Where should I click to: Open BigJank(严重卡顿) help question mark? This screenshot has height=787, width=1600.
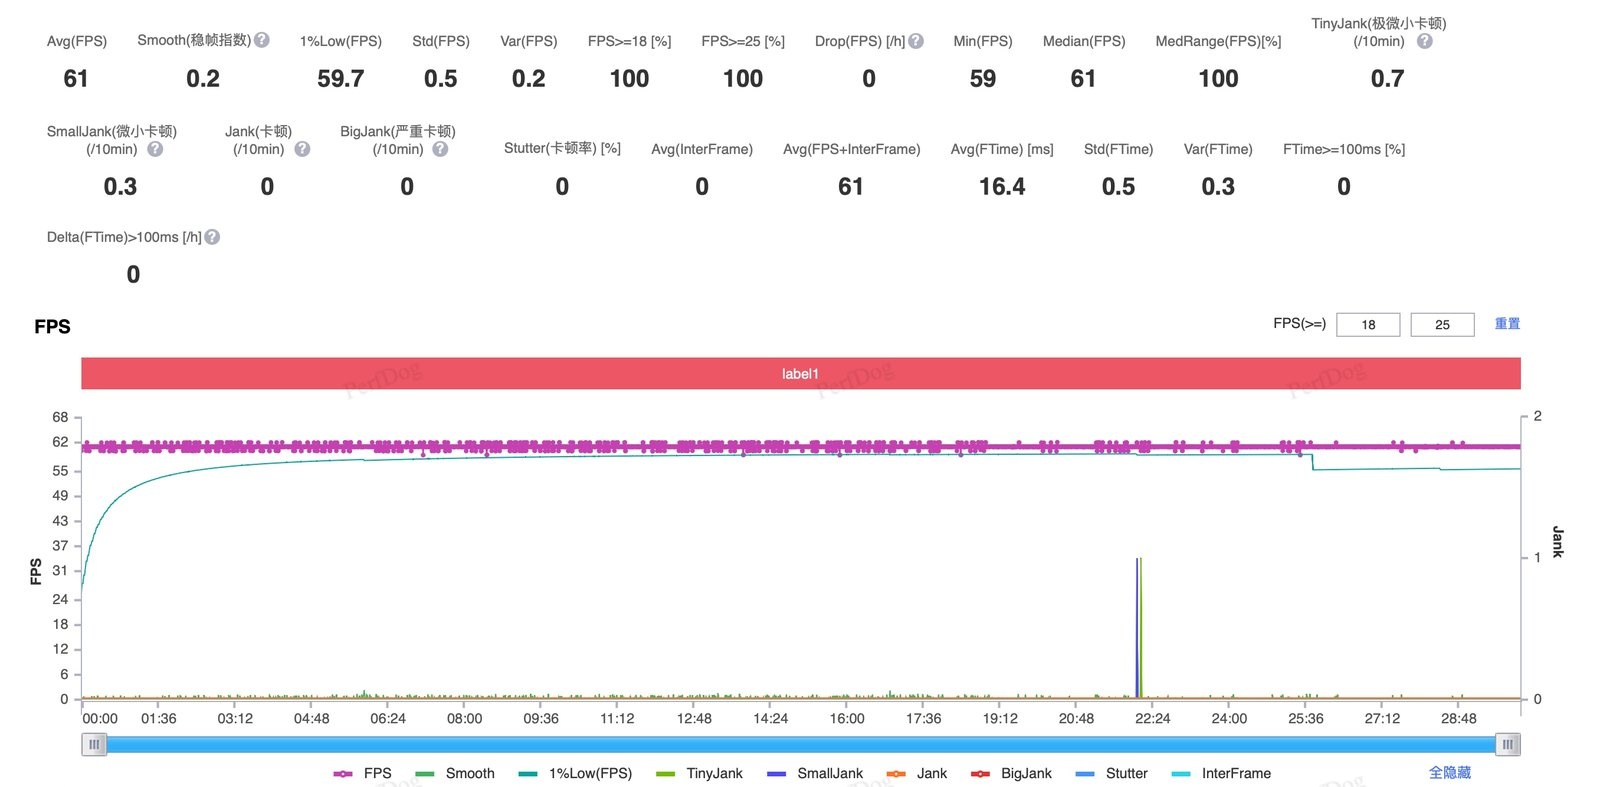[440, 149]
